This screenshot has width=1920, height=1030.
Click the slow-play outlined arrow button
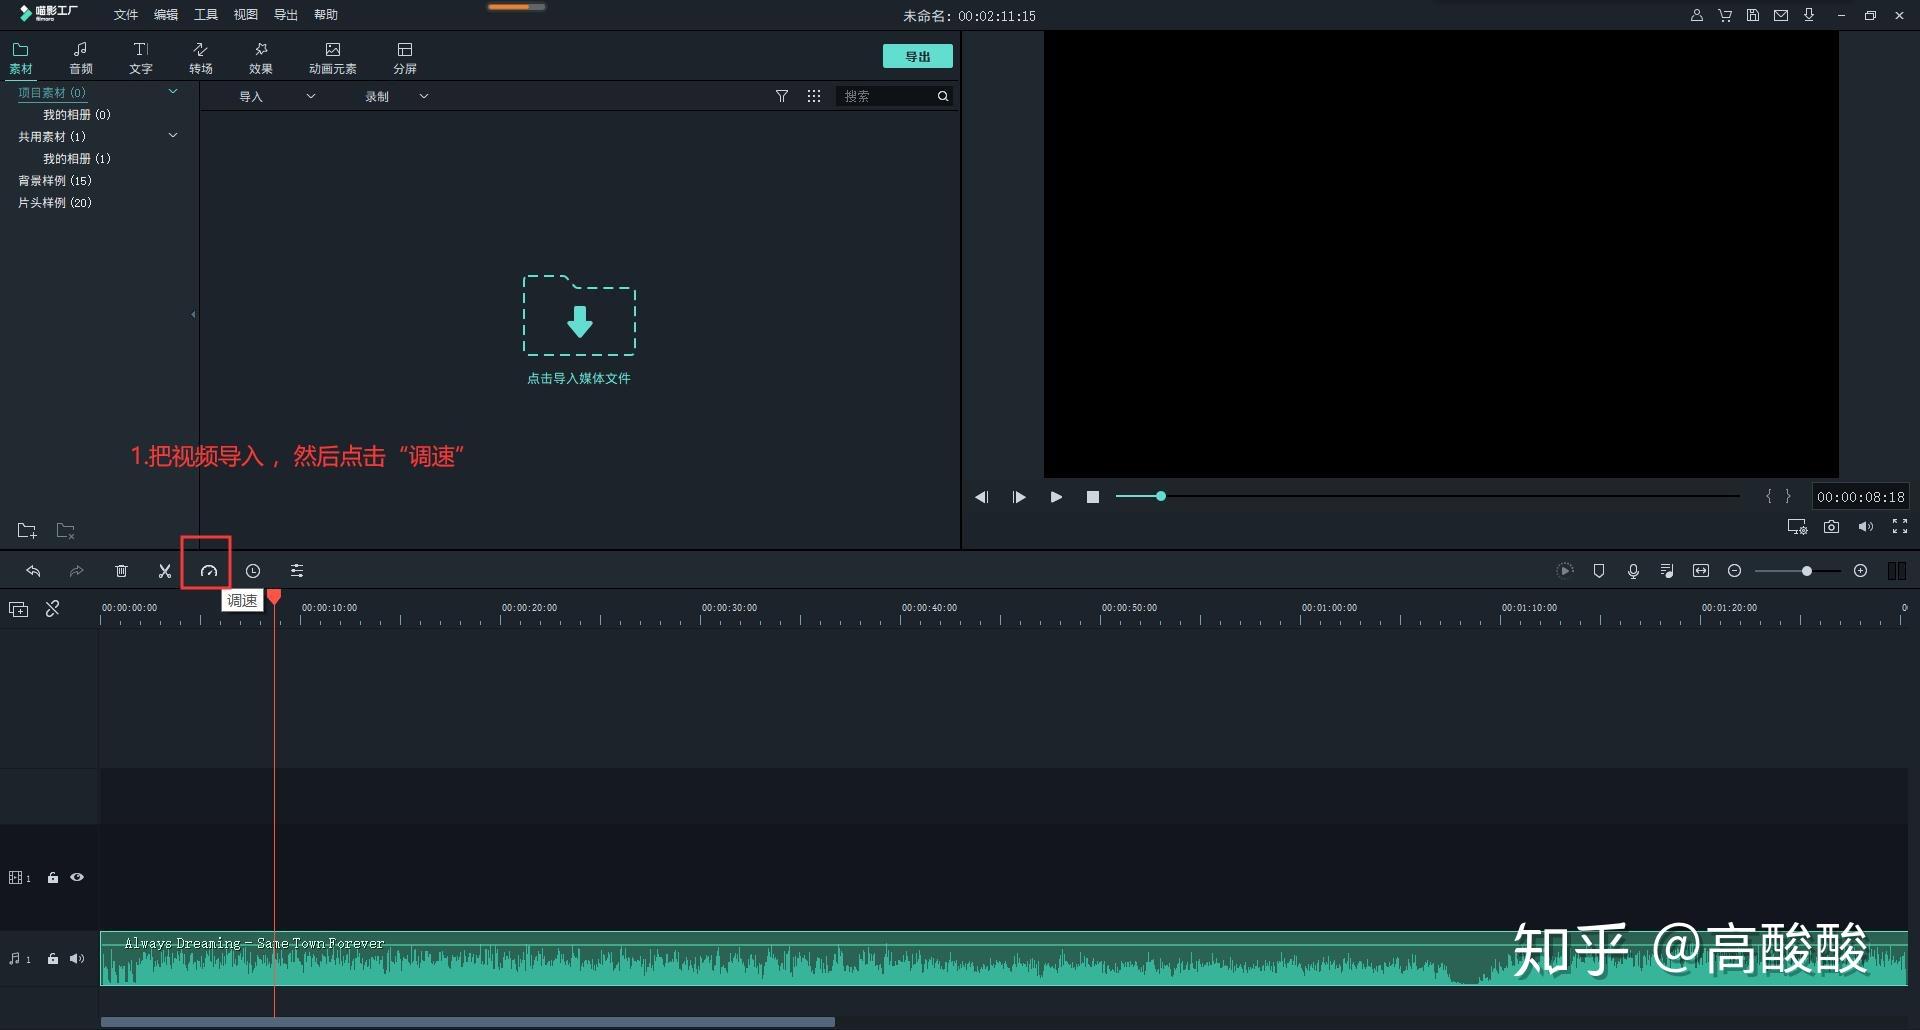point(1019,497)
